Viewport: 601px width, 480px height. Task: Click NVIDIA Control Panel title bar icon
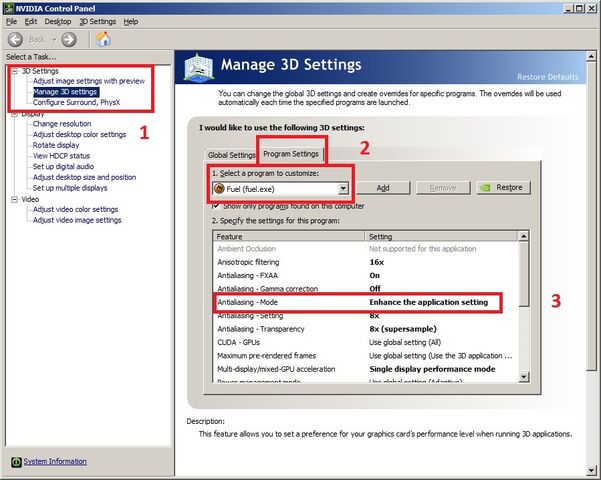pos(8,8)
